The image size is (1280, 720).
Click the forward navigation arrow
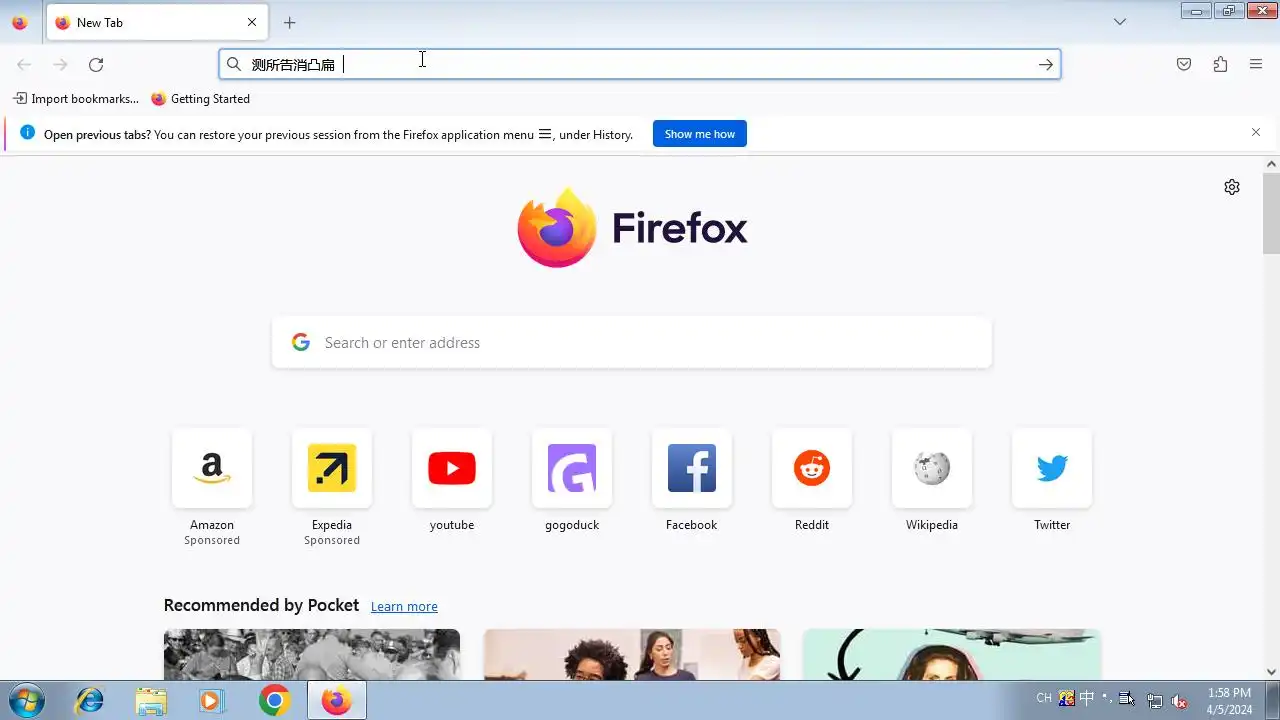(60, 65)
